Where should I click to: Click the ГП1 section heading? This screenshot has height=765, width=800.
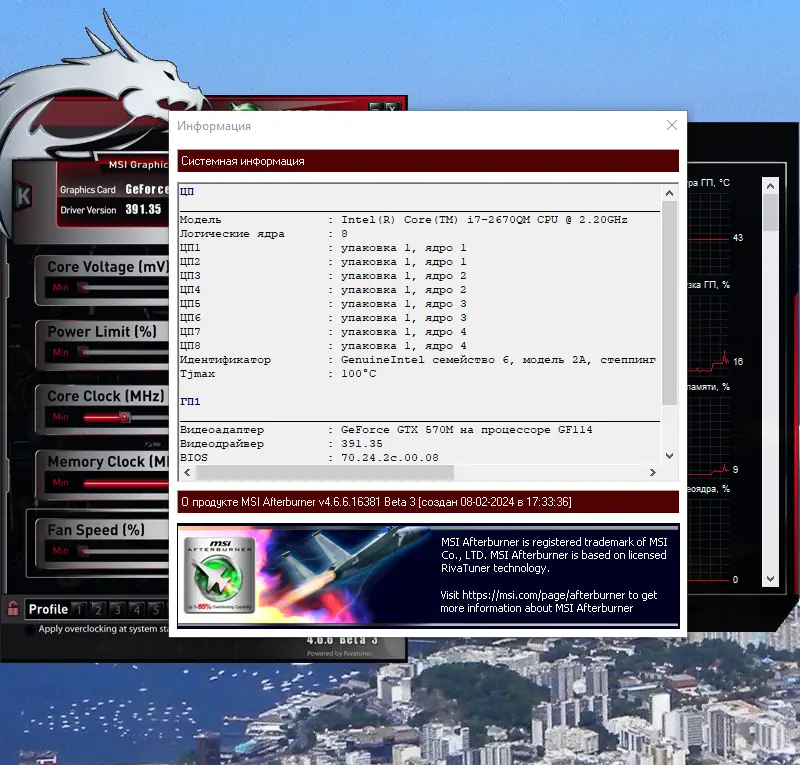coord(190,402)
